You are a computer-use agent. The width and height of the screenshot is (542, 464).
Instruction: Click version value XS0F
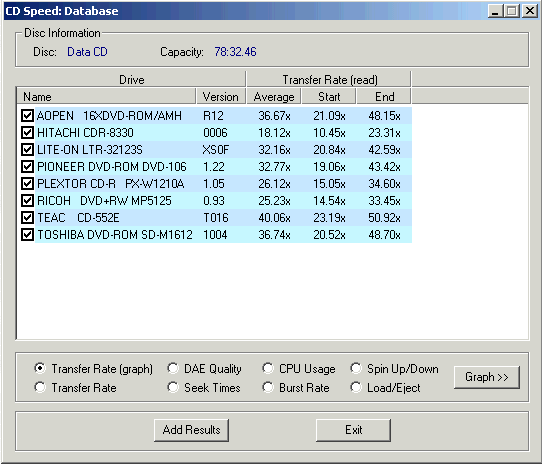pos(216,149)
